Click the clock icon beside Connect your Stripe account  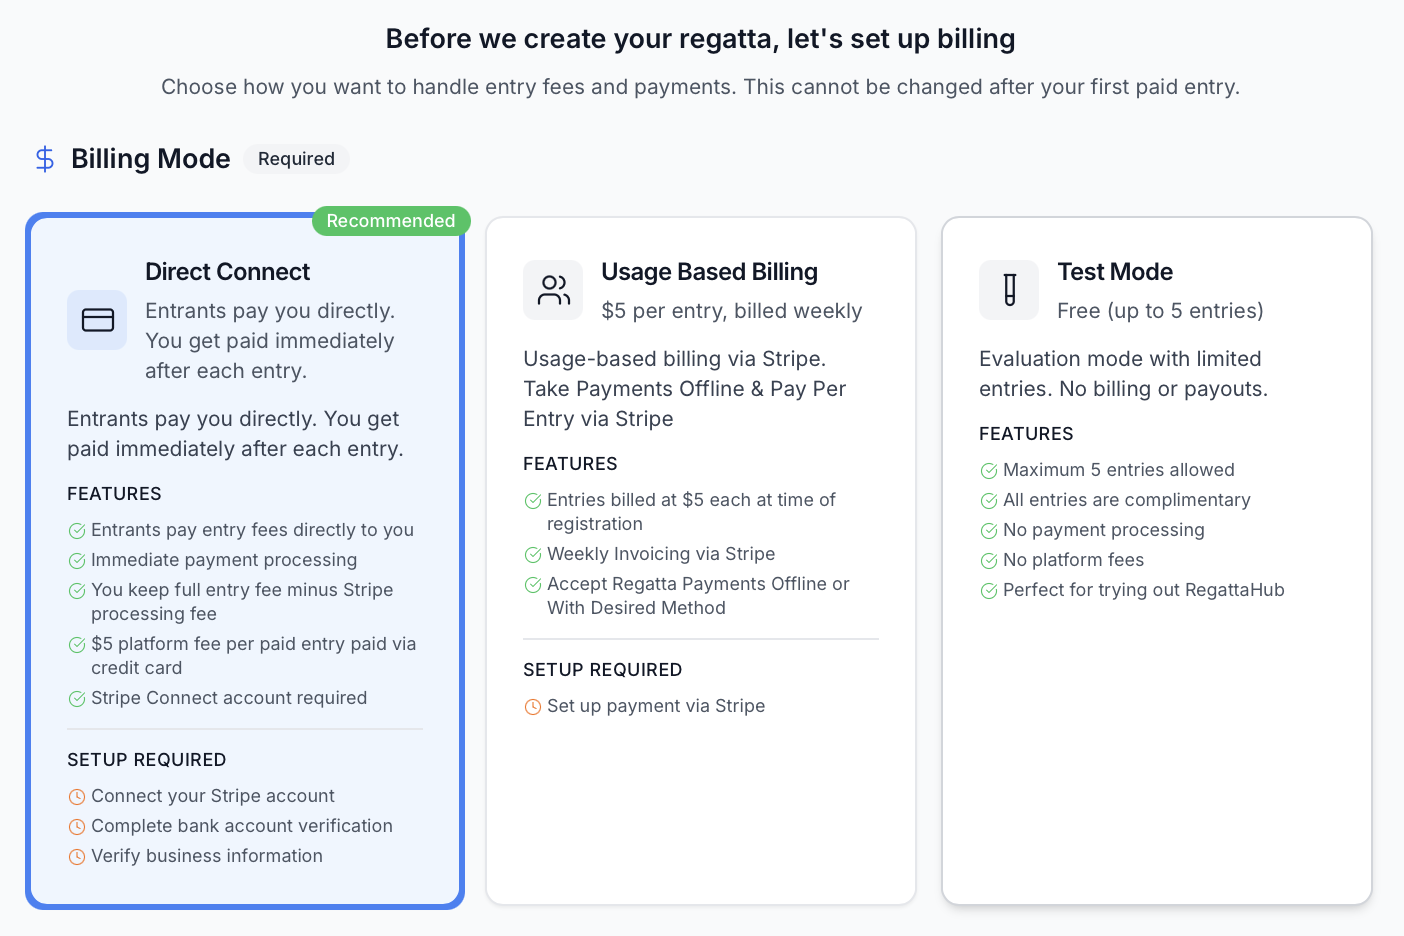tap(77, 797)
